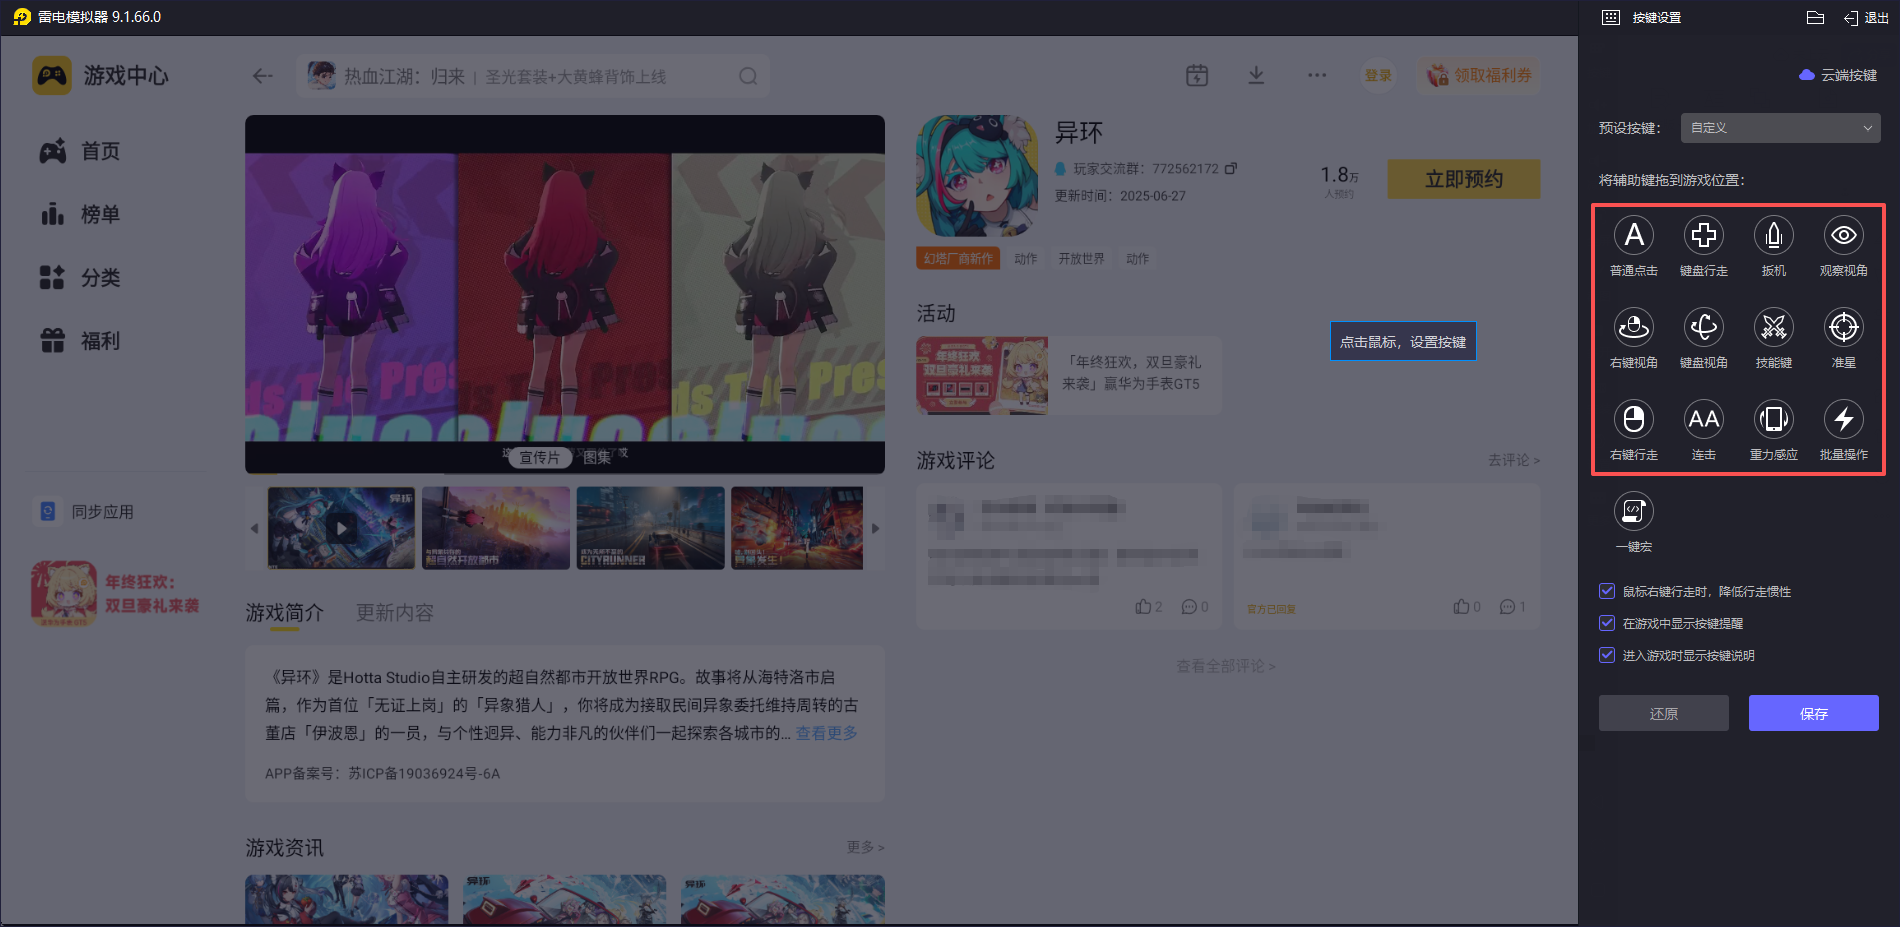Viewport: 1900px width, 927px height.
Task: Click the 幻塔厂商新作 tag
Action: point(958,259)
